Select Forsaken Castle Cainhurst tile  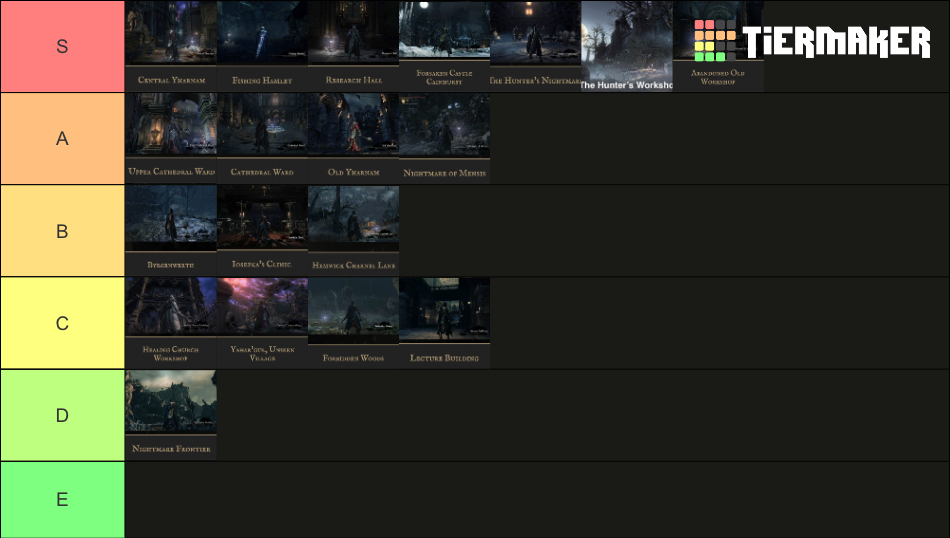[445, 46]
